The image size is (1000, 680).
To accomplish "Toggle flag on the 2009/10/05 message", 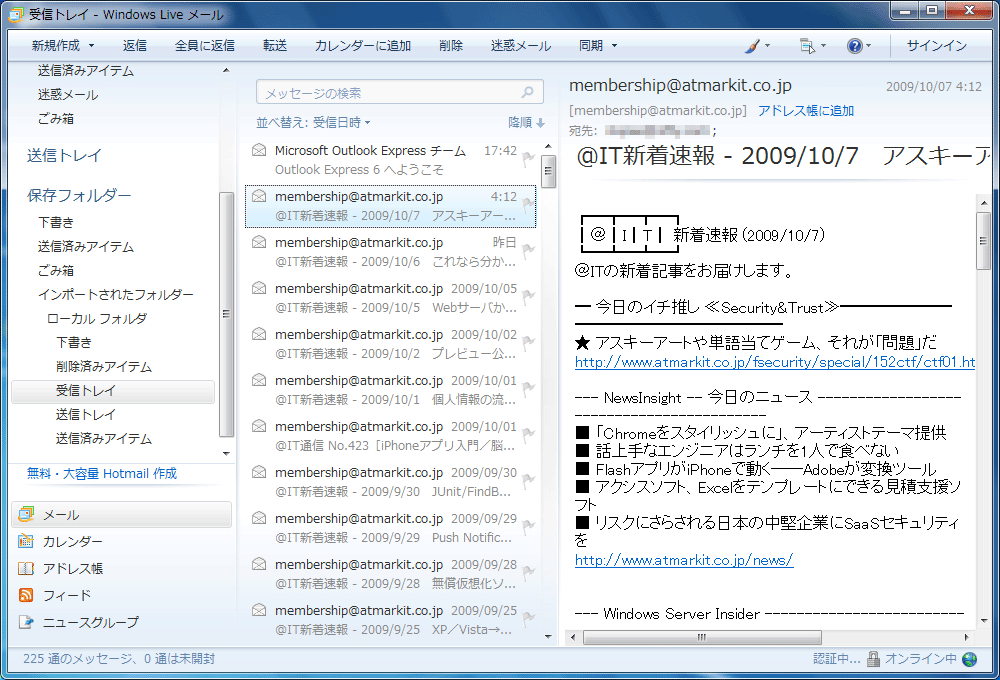I will tap(528, 297).
